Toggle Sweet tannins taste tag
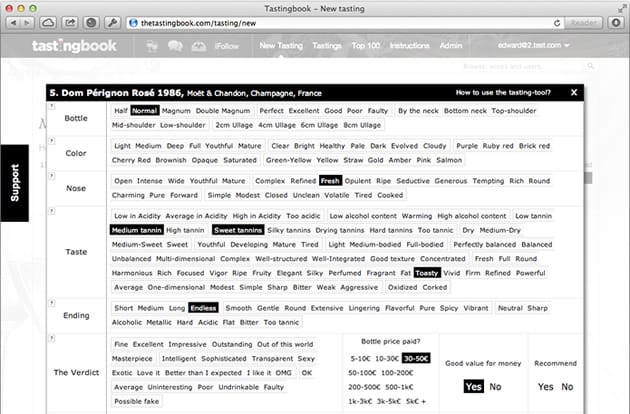 (238, 230)
